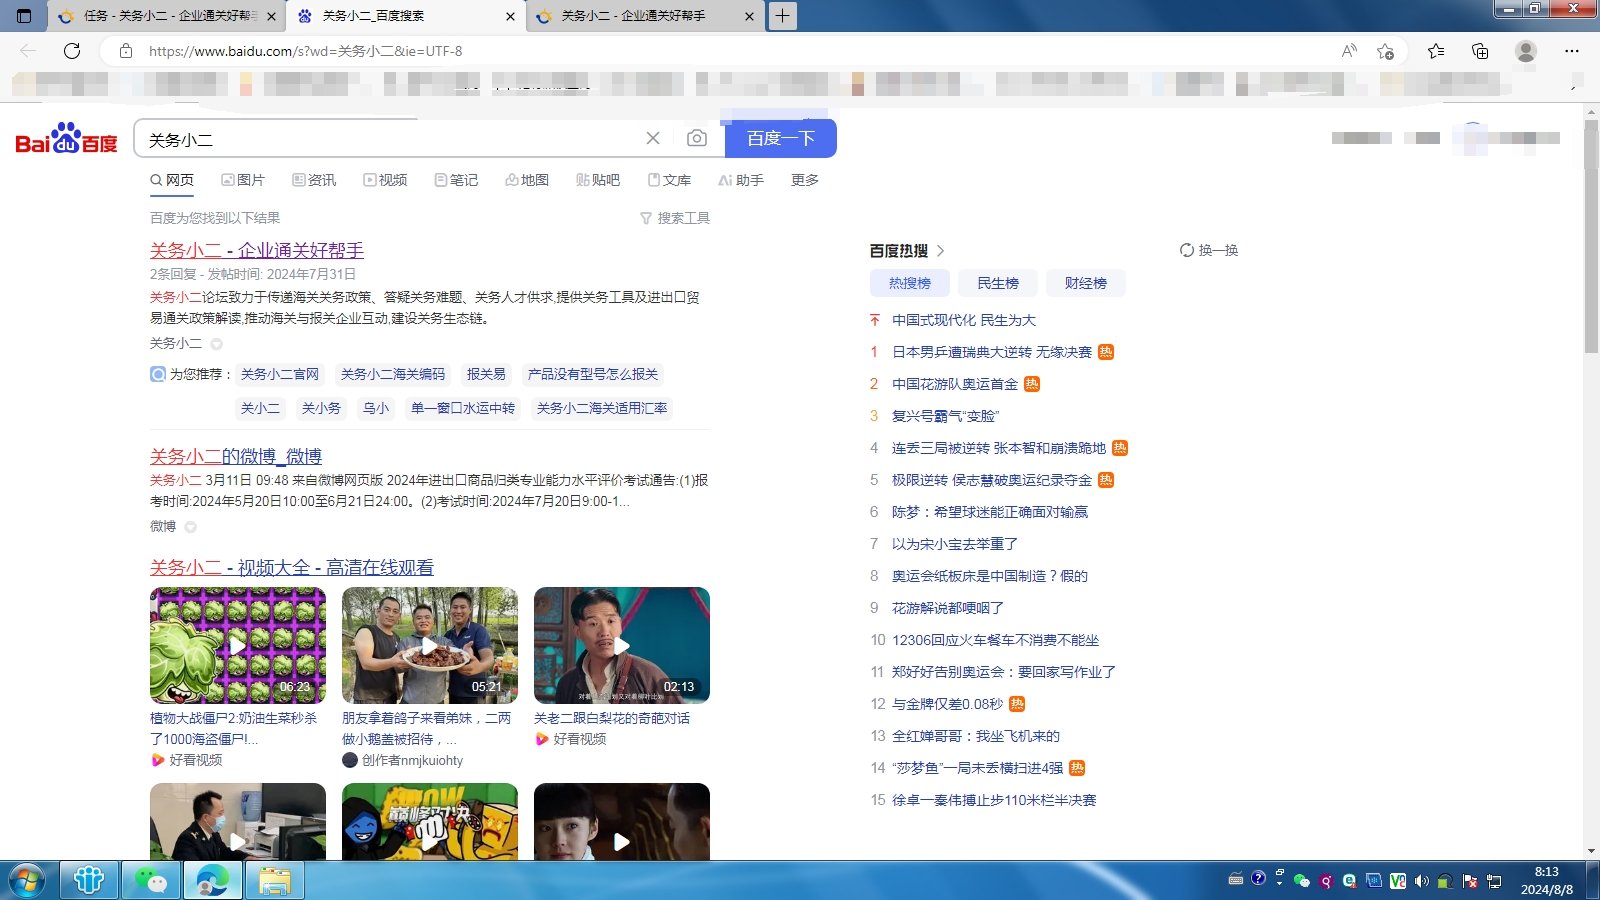Open WeChat from the taskbar
Viewport: 1600px width, 900px height.
click(x=151, y=881)
